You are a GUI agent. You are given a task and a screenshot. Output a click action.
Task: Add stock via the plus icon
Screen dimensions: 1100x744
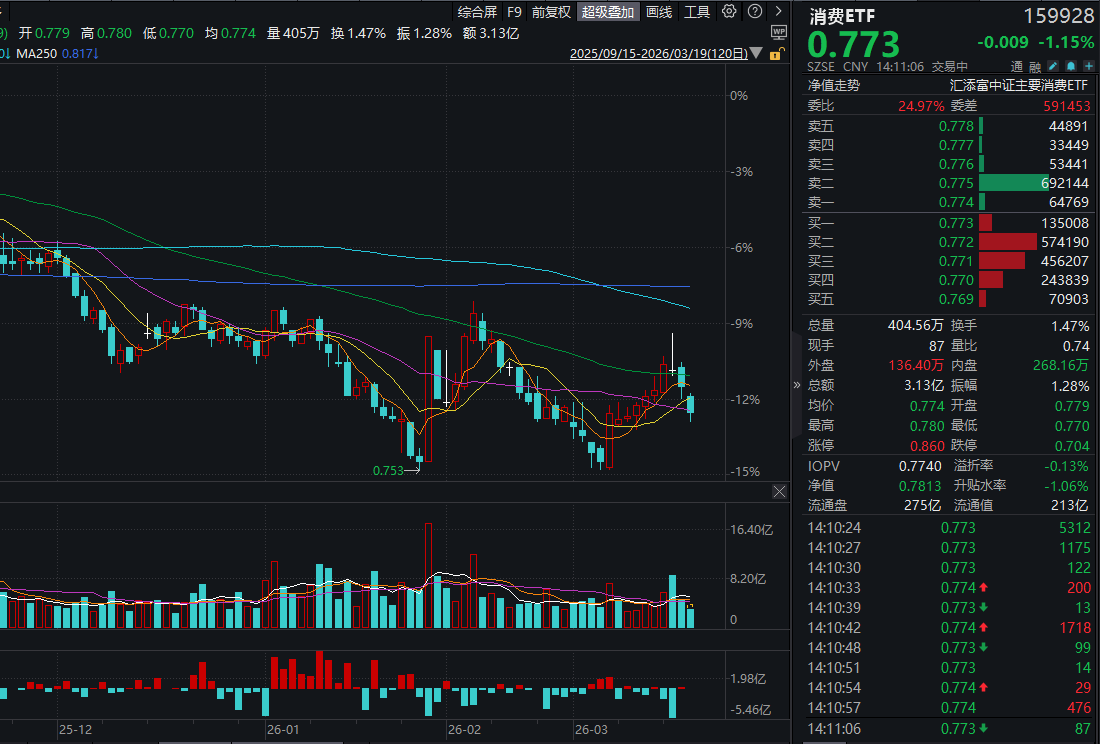pos(1088,66)
